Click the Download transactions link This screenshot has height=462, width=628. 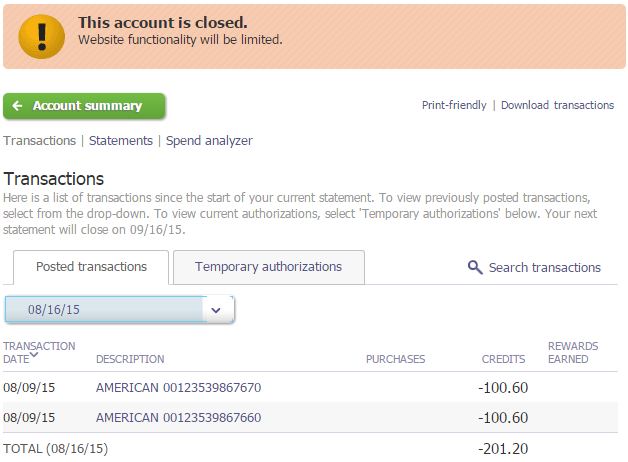click(557, 105)
